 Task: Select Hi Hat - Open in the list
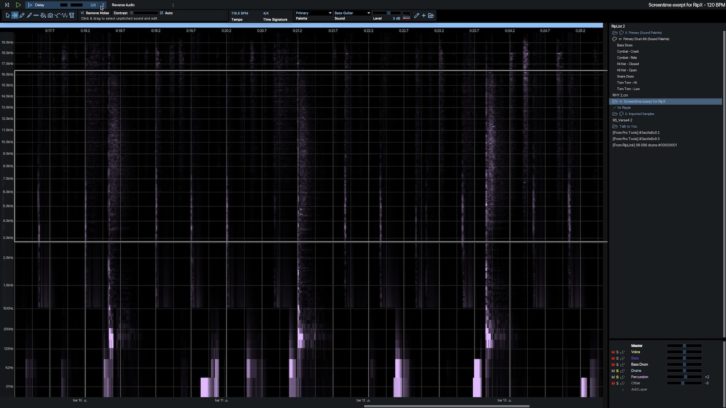coord(627,70)
